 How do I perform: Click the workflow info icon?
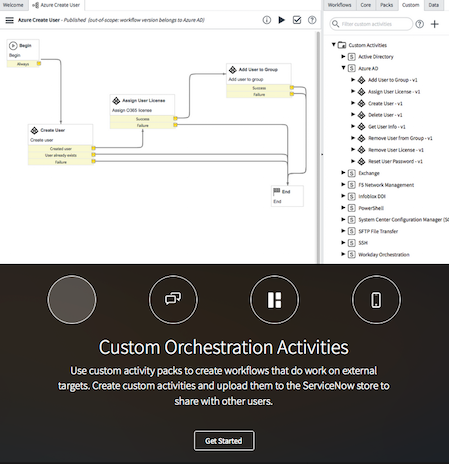(x=267, y=20)
